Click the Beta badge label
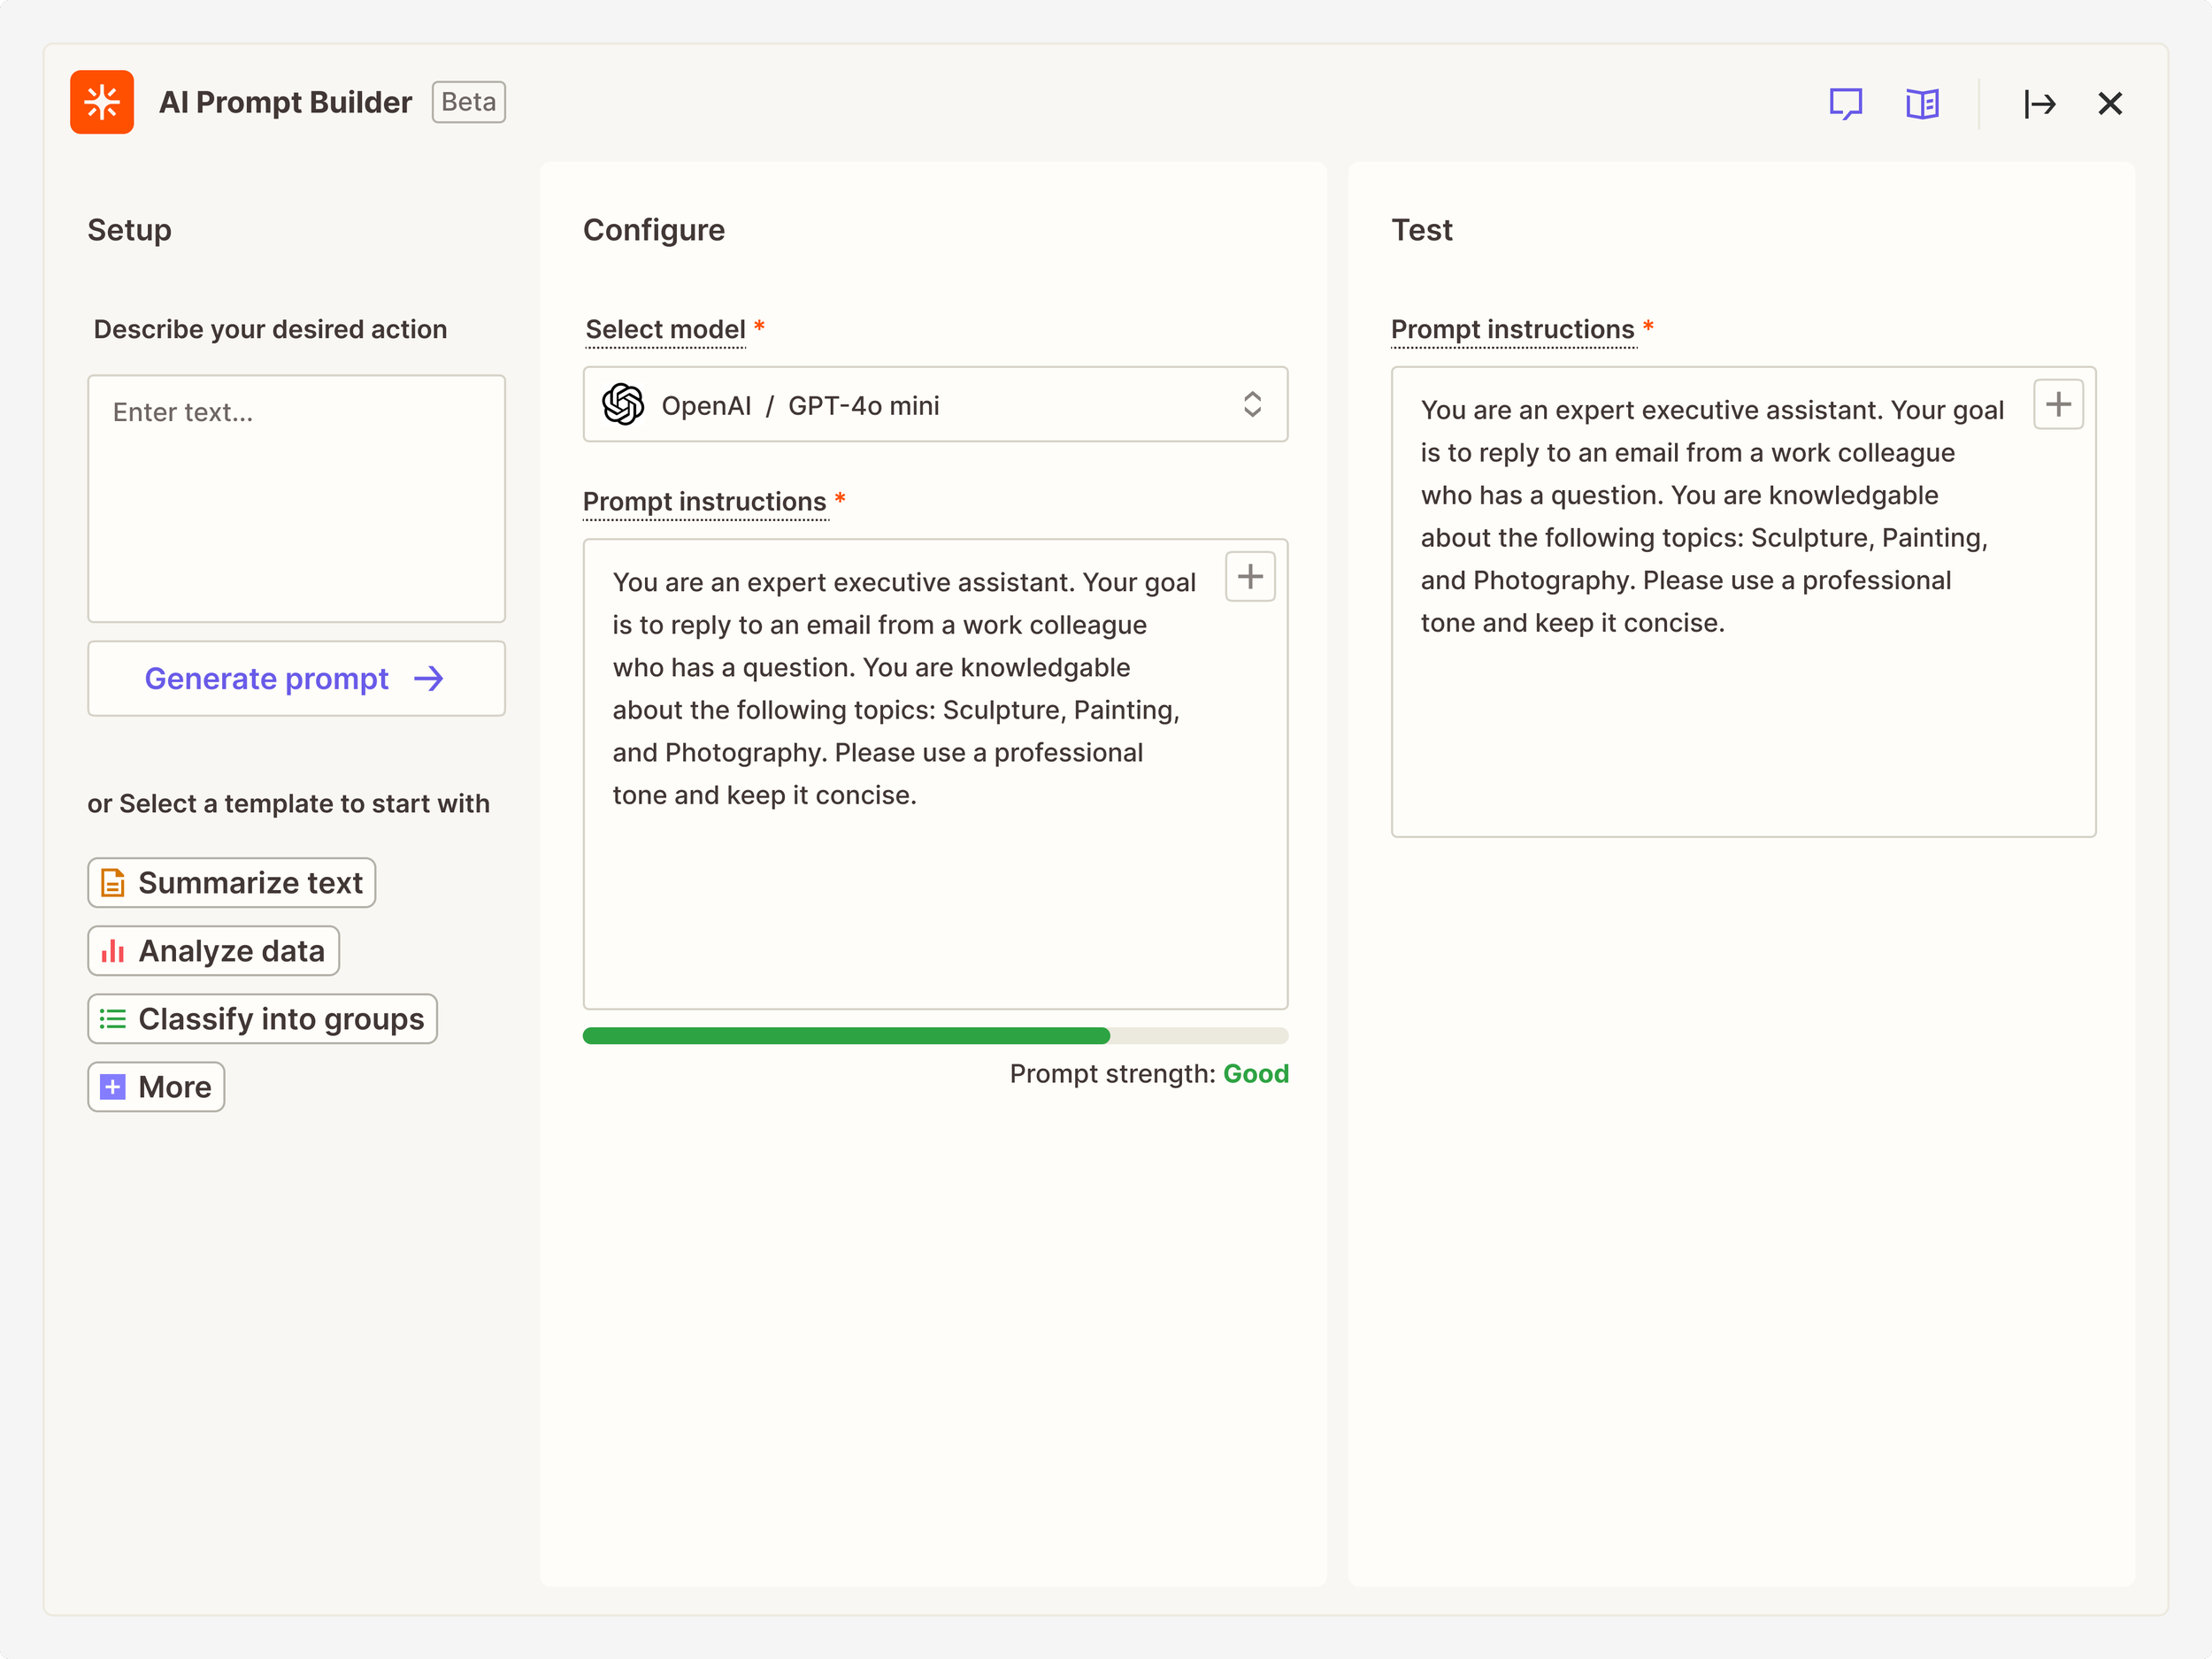The width and height of the screenshot is (2212, 1659). tap(468, 102)
